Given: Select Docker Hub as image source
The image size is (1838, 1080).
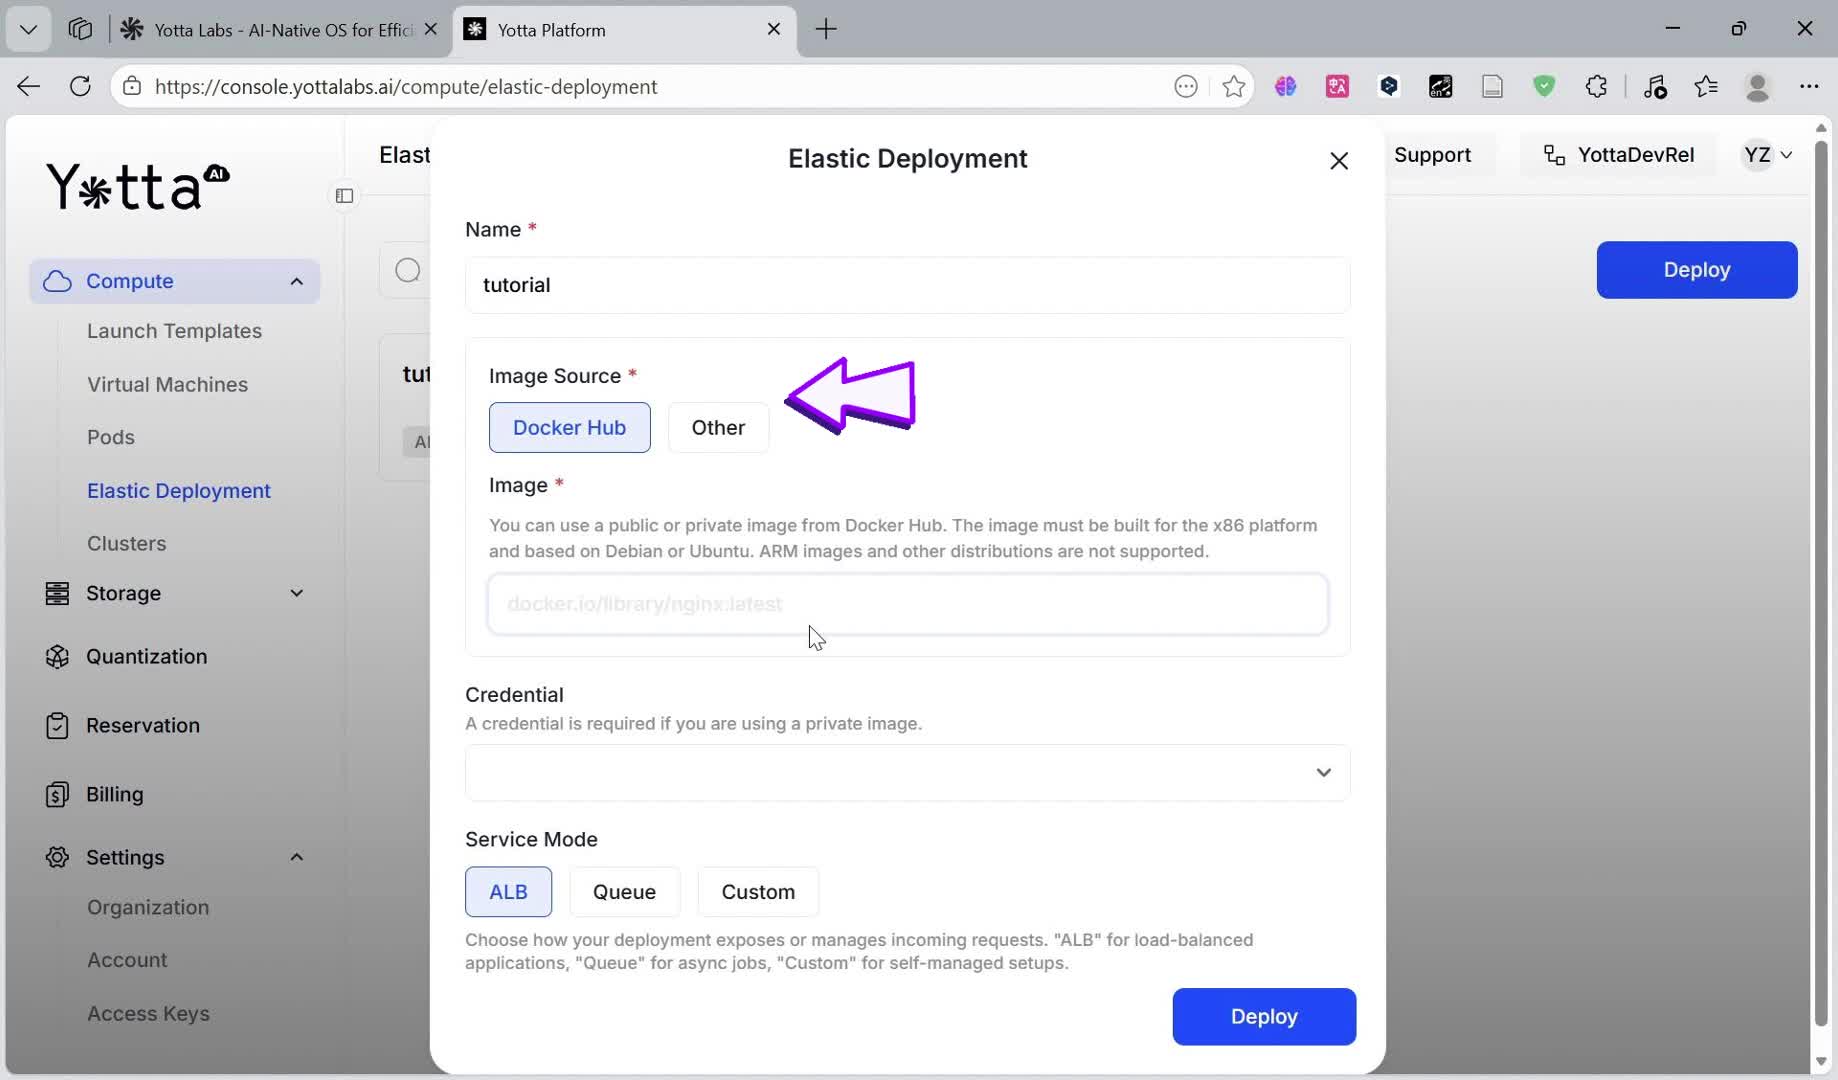Looking at the screenshot, I should (569, 428).
